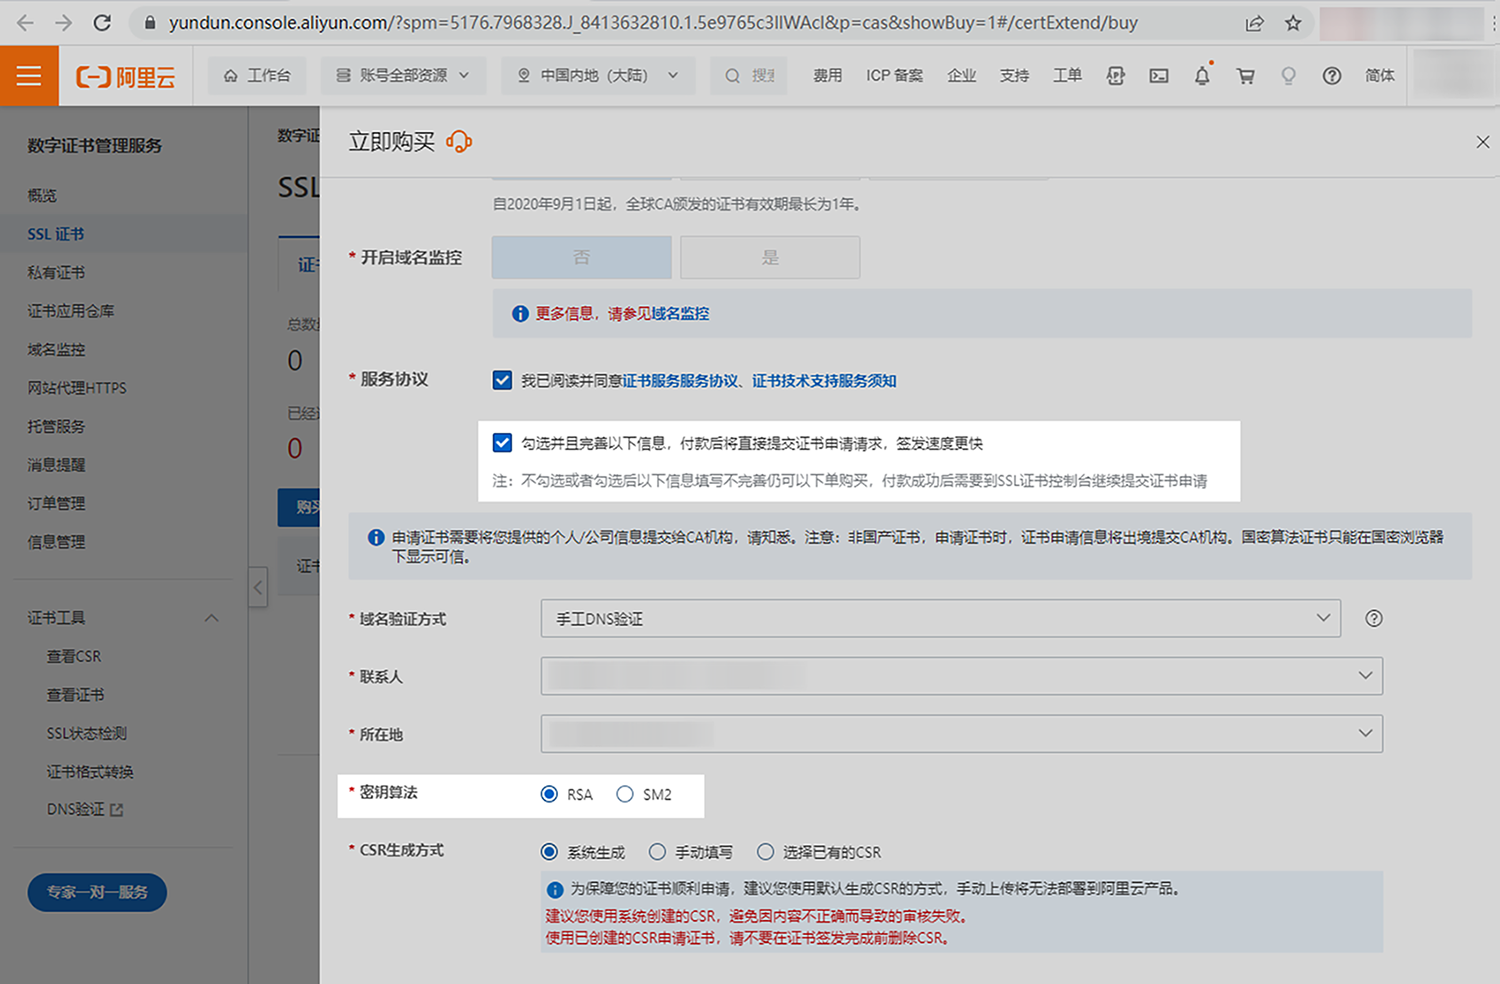Click the customer service headset icon
1500x984 pixels.
(x=459, y=142)
